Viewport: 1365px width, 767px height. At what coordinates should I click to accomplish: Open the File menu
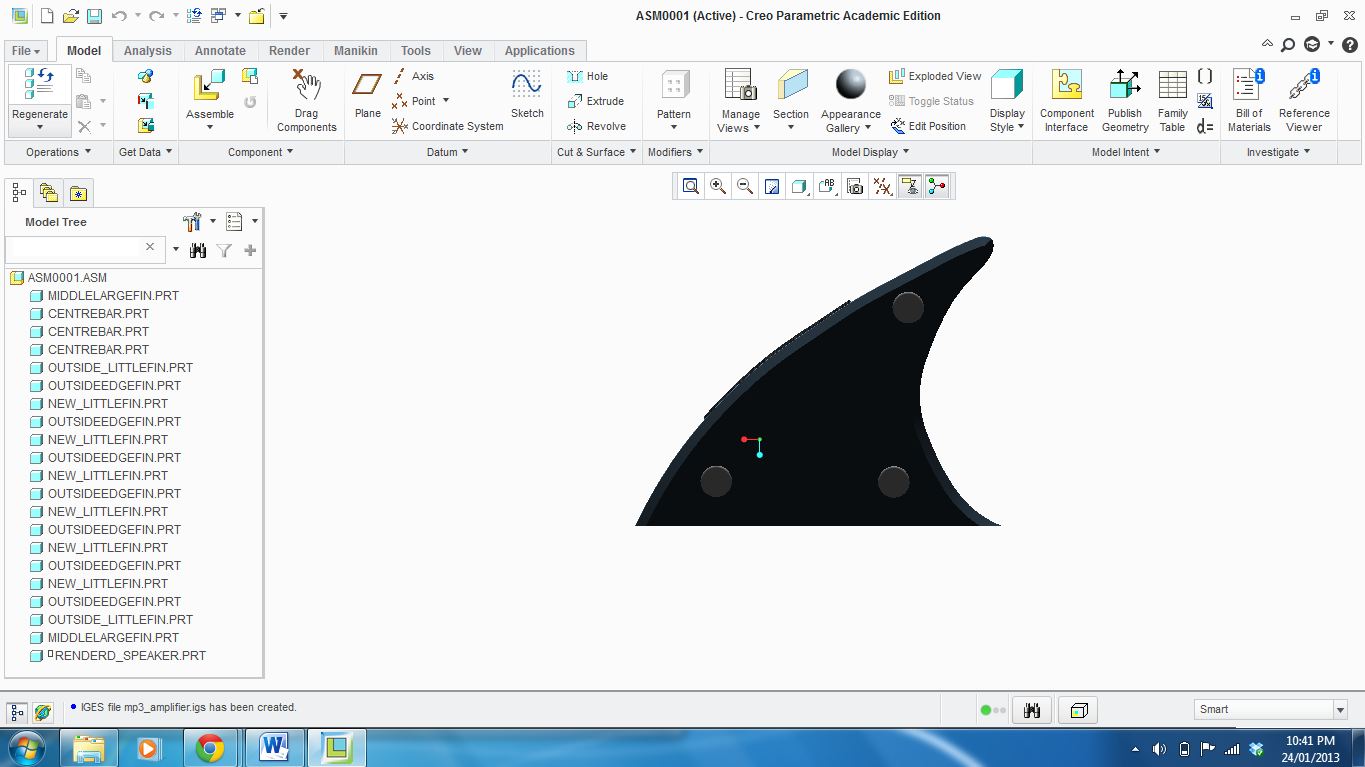pos(26,51)
